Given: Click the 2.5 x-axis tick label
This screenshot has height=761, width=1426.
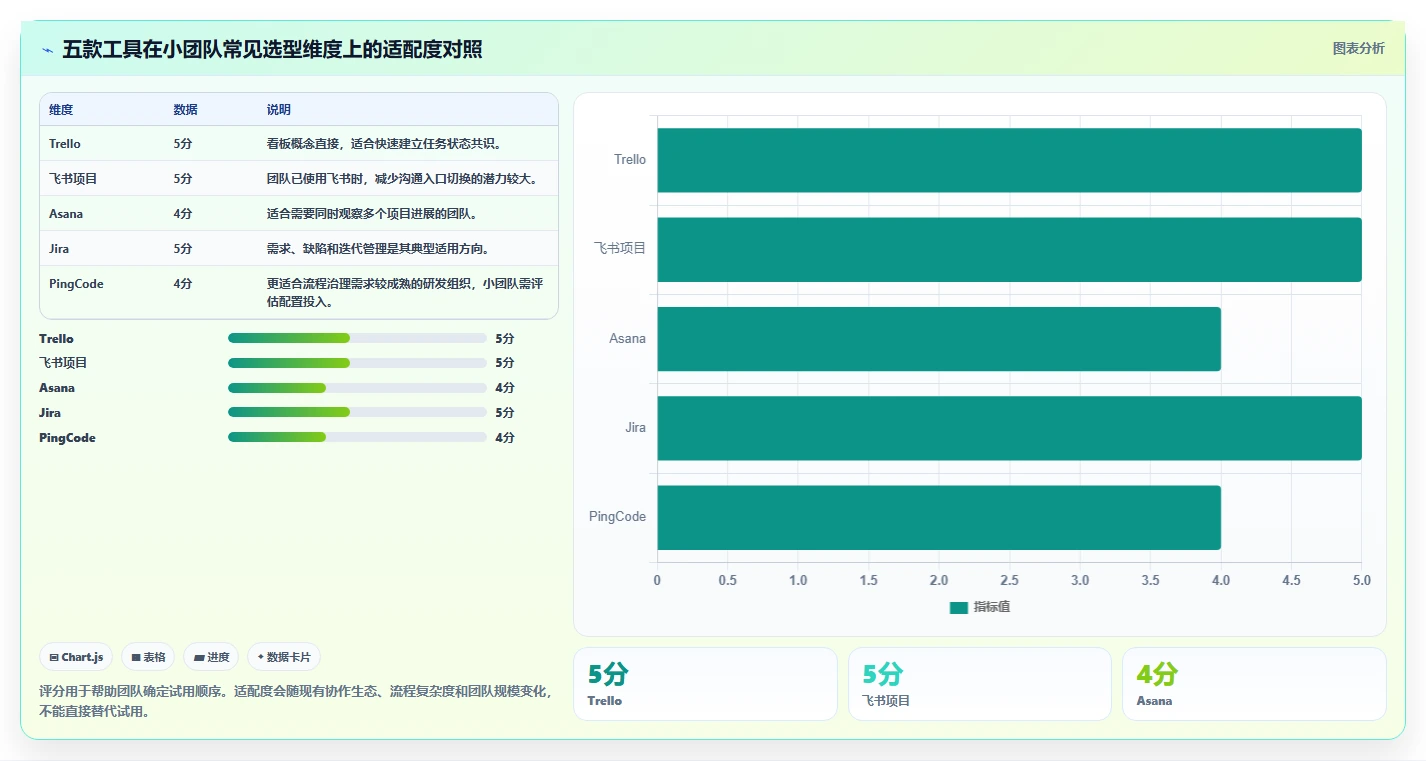Looking at the screenshot, I should coord(1009,581).
